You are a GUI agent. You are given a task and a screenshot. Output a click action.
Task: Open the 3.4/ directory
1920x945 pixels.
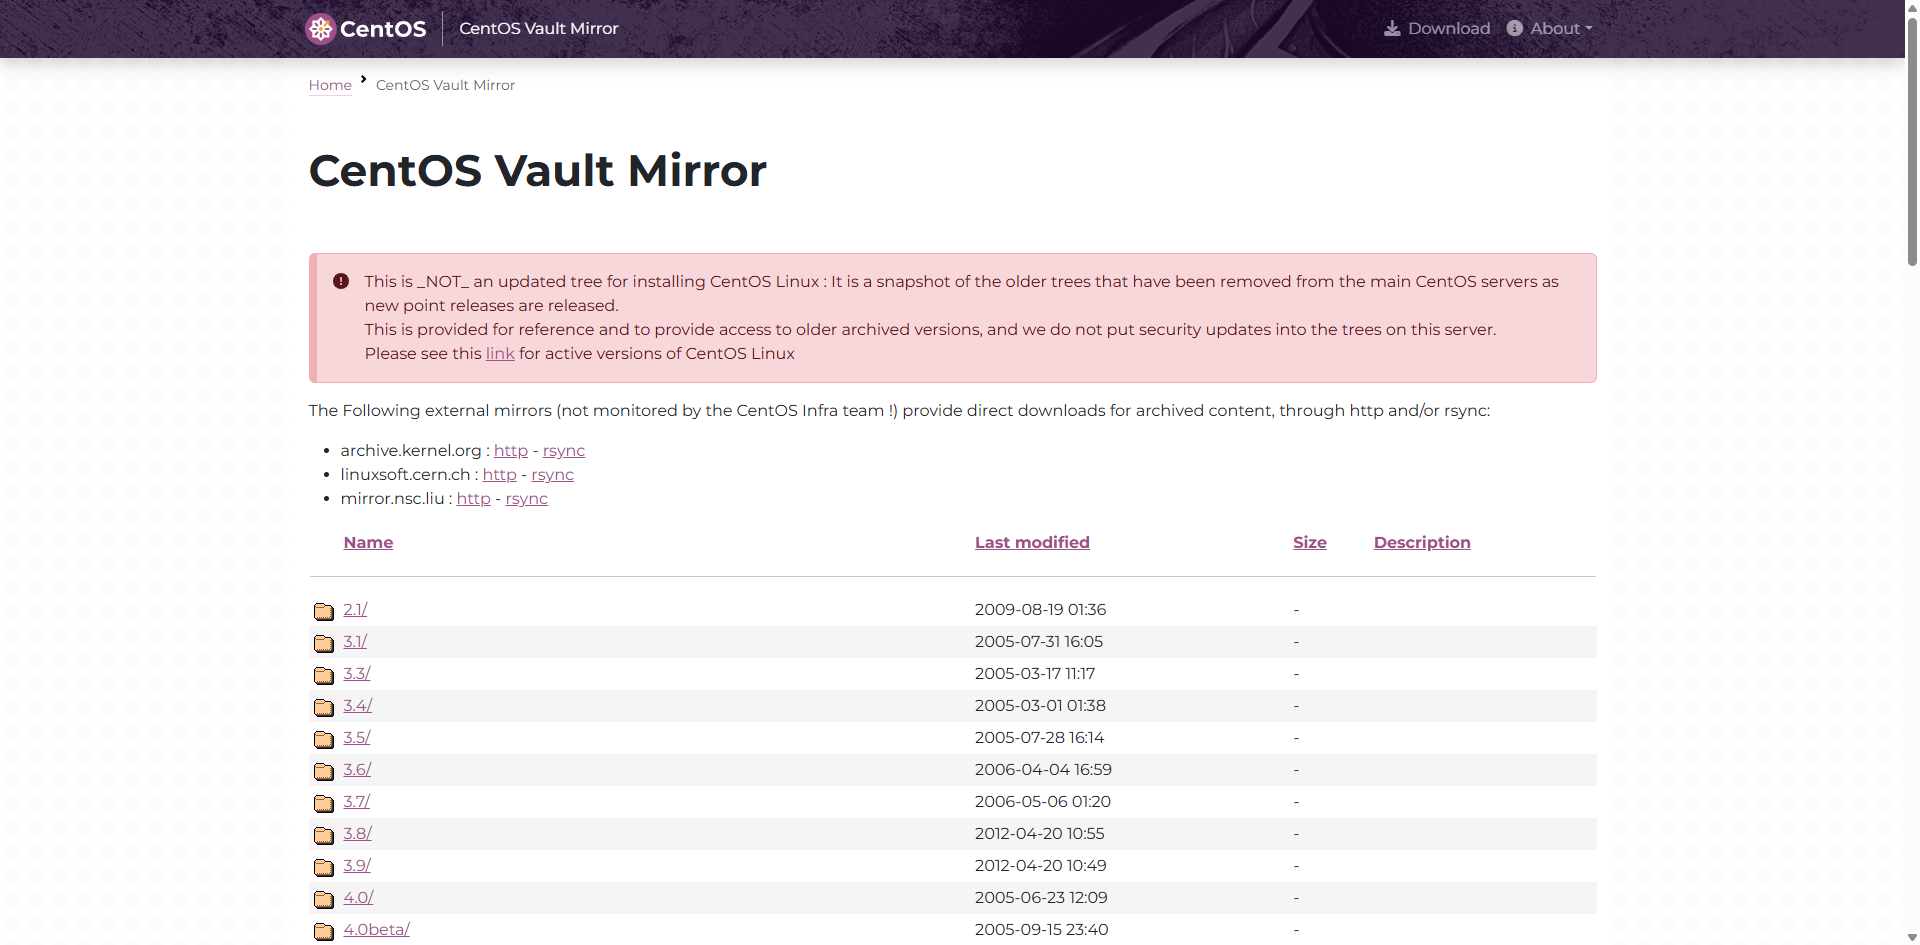pos(358,705)
